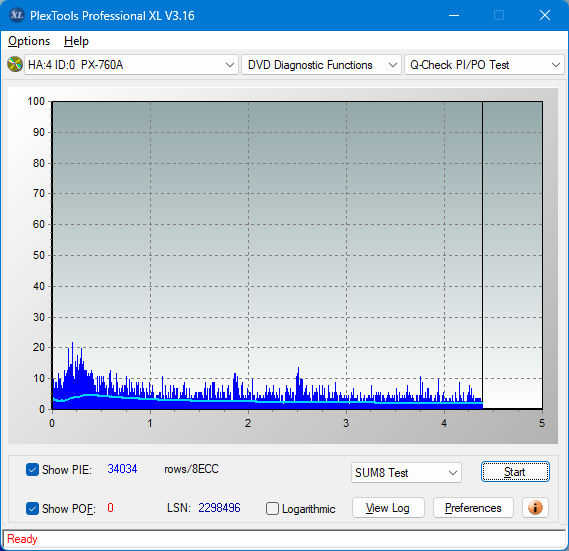Expand the DVD Diagnostic Functions dropdown
Viewport: 569px width, 551px height.
(321, 65)
